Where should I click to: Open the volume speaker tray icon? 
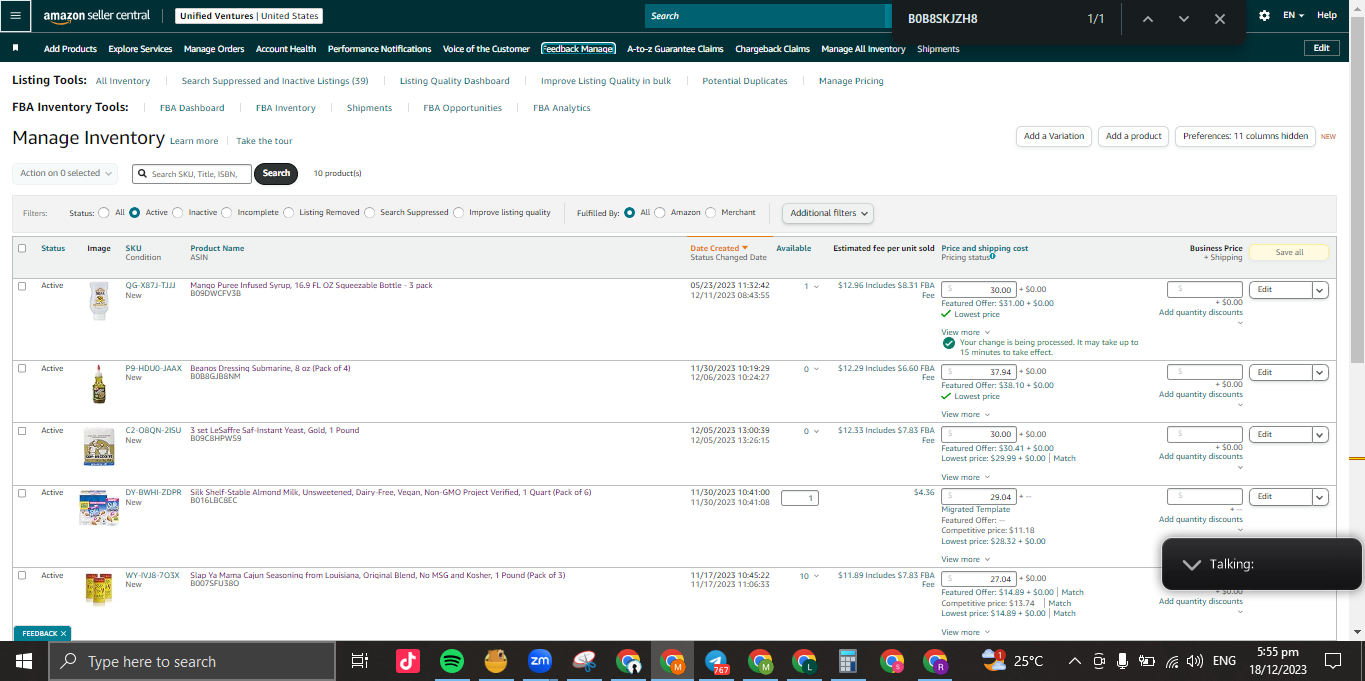point(1194,661)
